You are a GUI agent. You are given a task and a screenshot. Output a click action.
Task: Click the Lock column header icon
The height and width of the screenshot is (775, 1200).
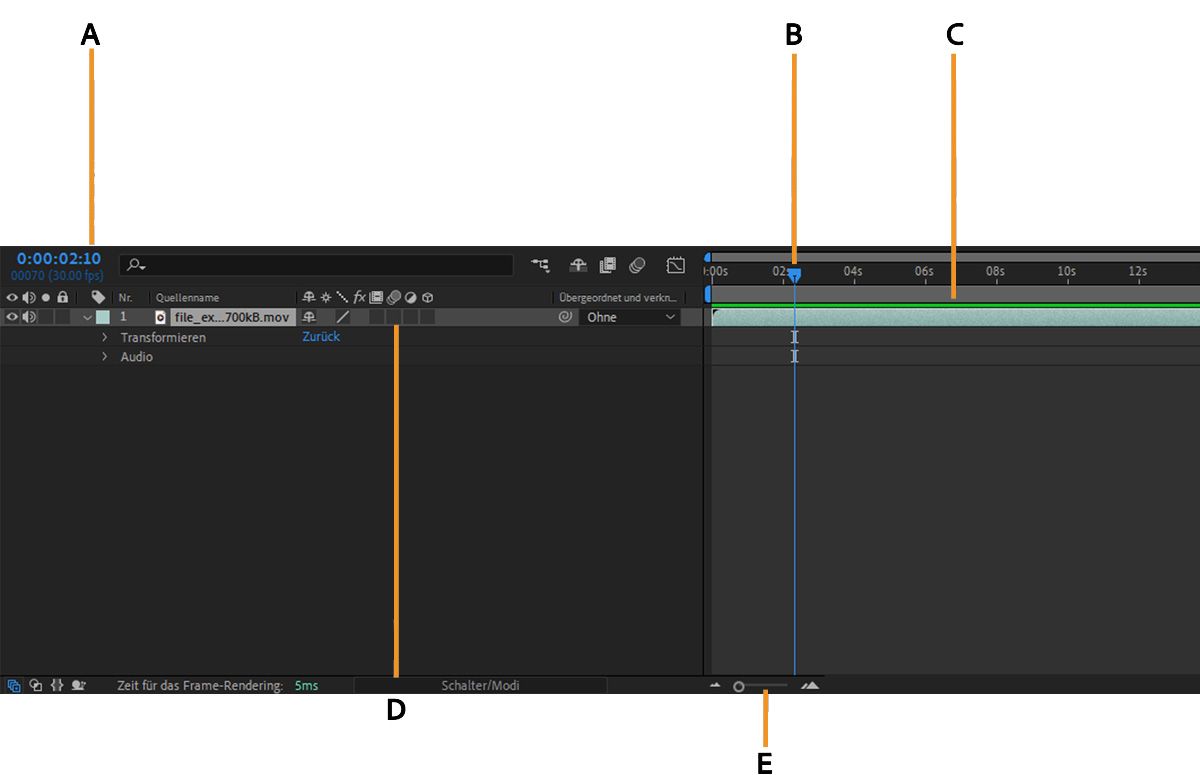(x=62, y=297)
